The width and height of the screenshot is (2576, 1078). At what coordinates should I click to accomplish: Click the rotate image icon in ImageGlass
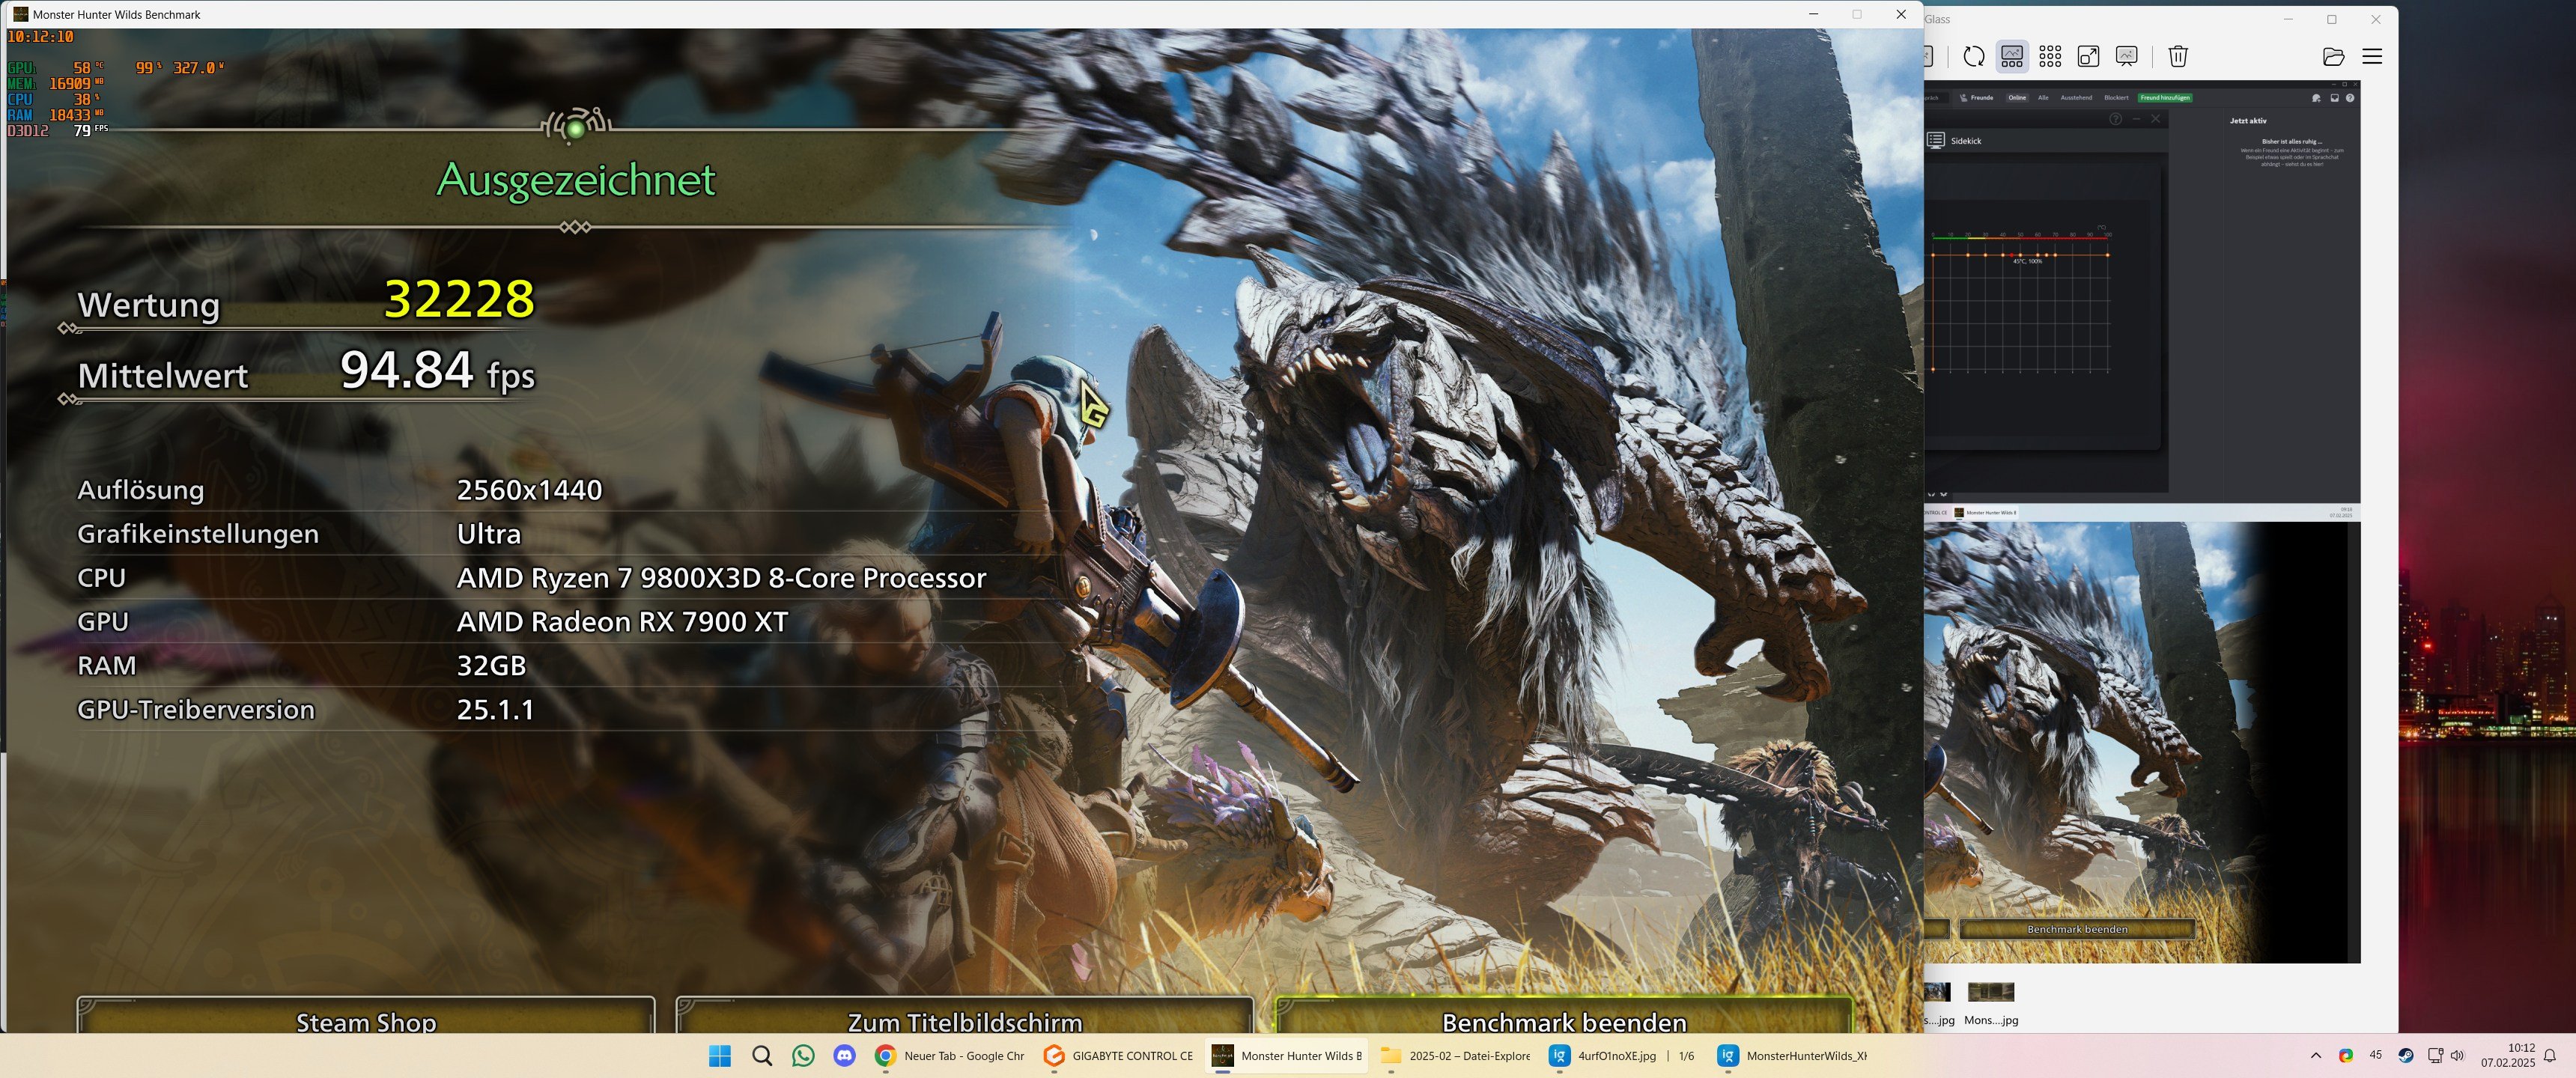1973,57
